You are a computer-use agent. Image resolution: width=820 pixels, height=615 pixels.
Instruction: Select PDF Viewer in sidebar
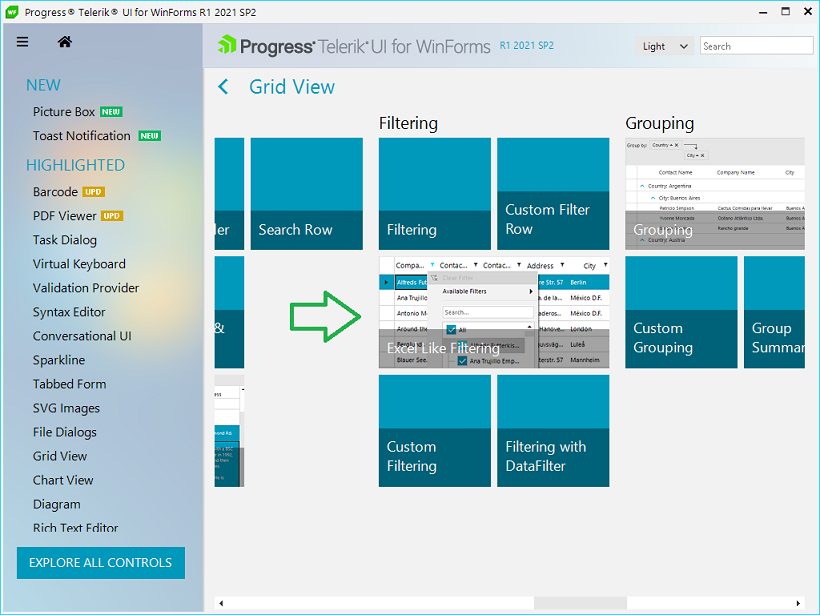(x=64, y=216)
